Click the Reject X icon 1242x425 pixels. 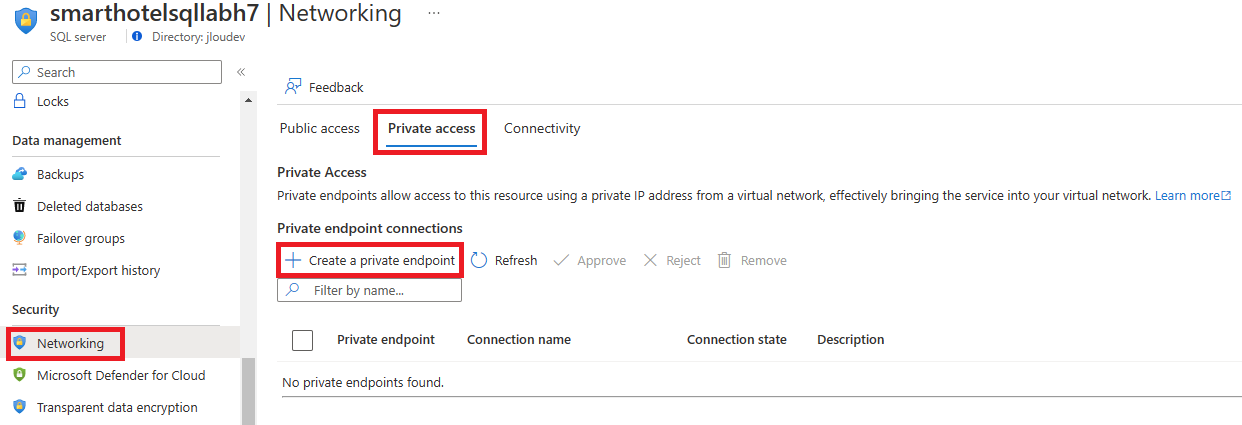tap(650, 260)
